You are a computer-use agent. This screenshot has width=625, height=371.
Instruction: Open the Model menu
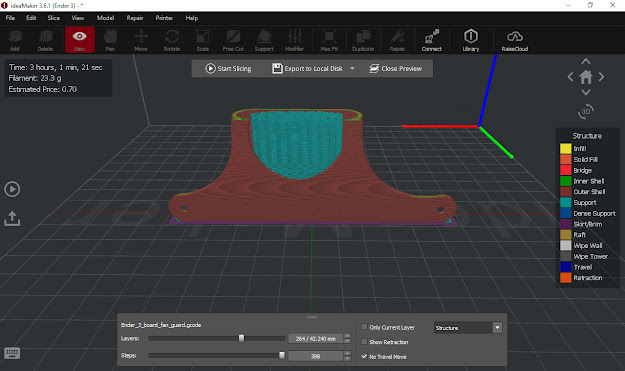point(105,18)
